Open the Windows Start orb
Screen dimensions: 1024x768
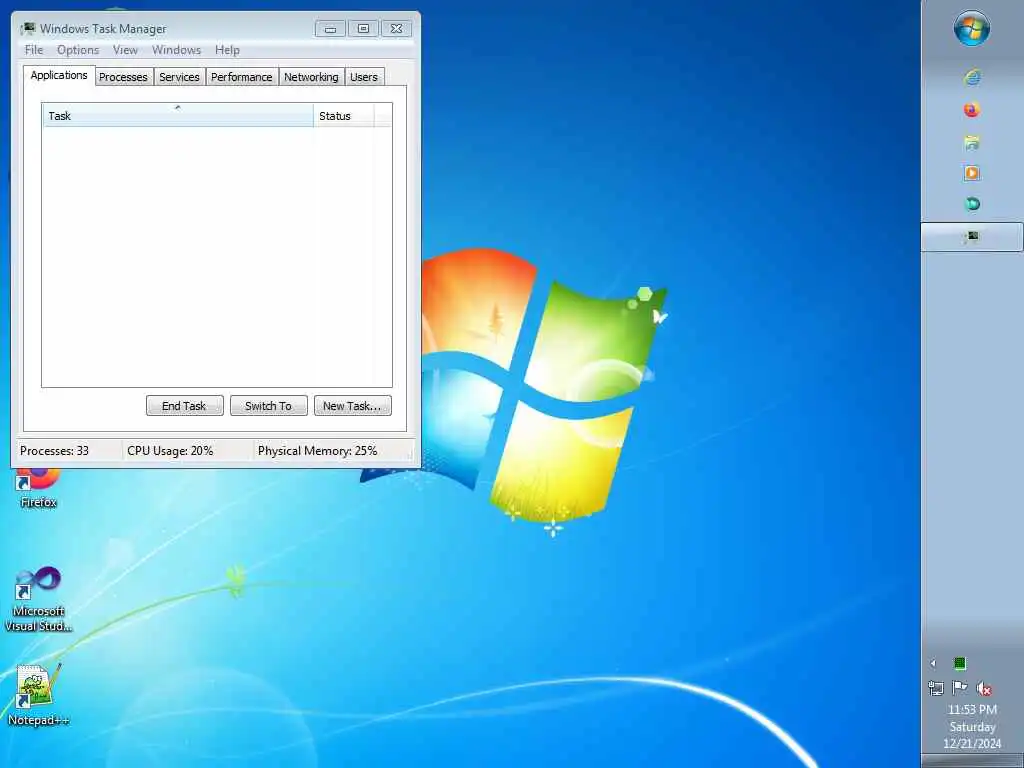[x=972, y=29]
